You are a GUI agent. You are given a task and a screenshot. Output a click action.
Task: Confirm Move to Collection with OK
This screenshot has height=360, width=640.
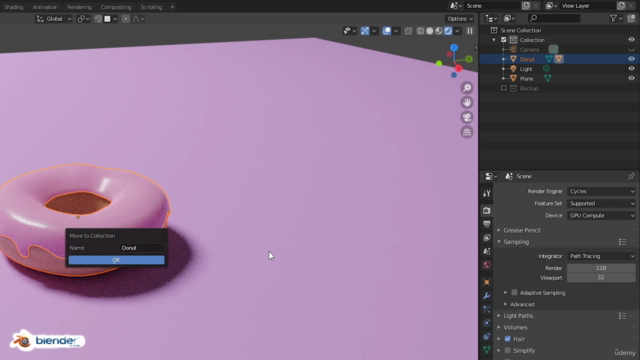(116, 260)
